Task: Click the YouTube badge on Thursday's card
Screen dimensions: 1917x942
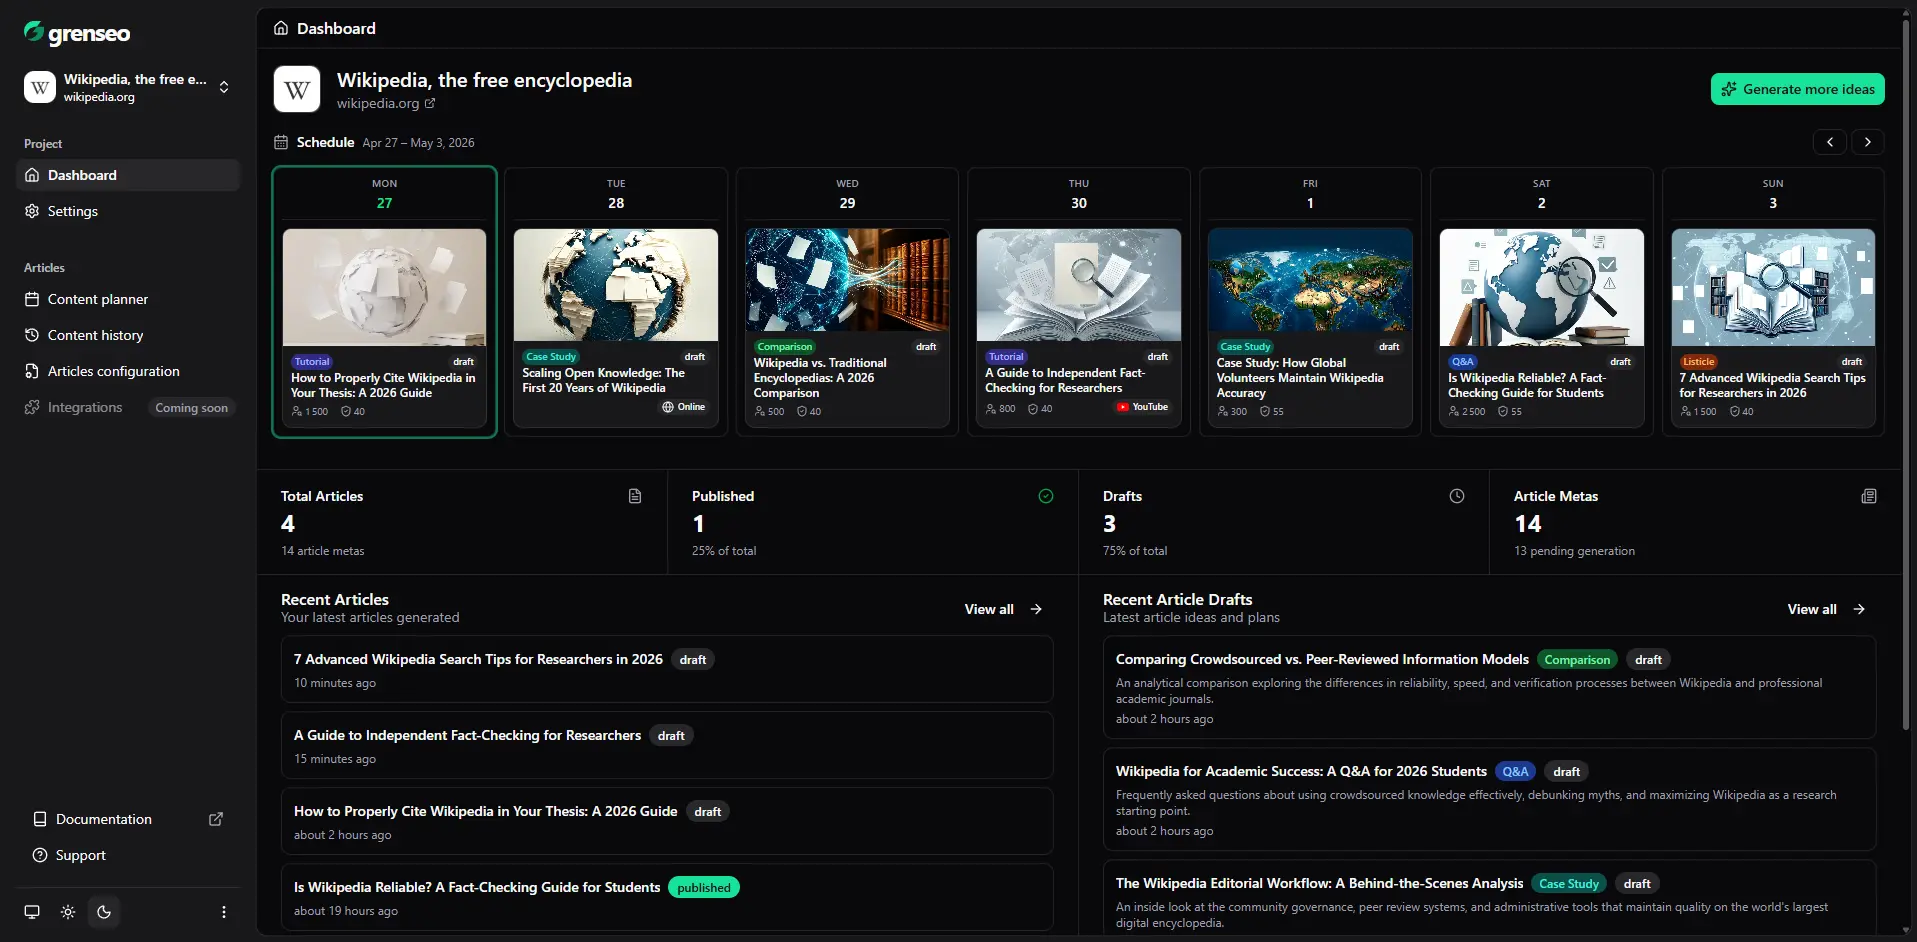Action: coord(1143,407)
